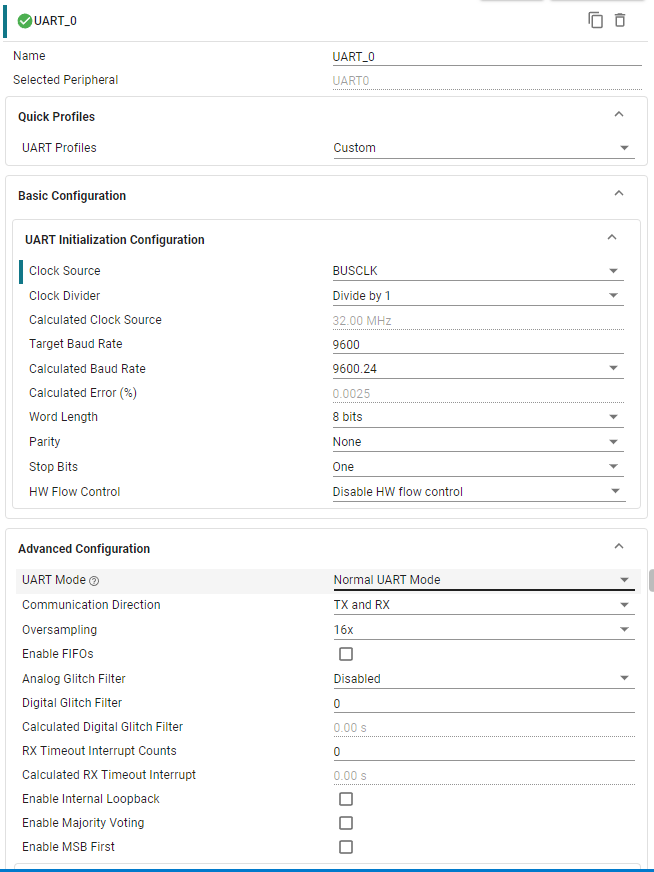Click the vertical scrollbar handle
The image size is (654, 872).
[x=651, y=580]
